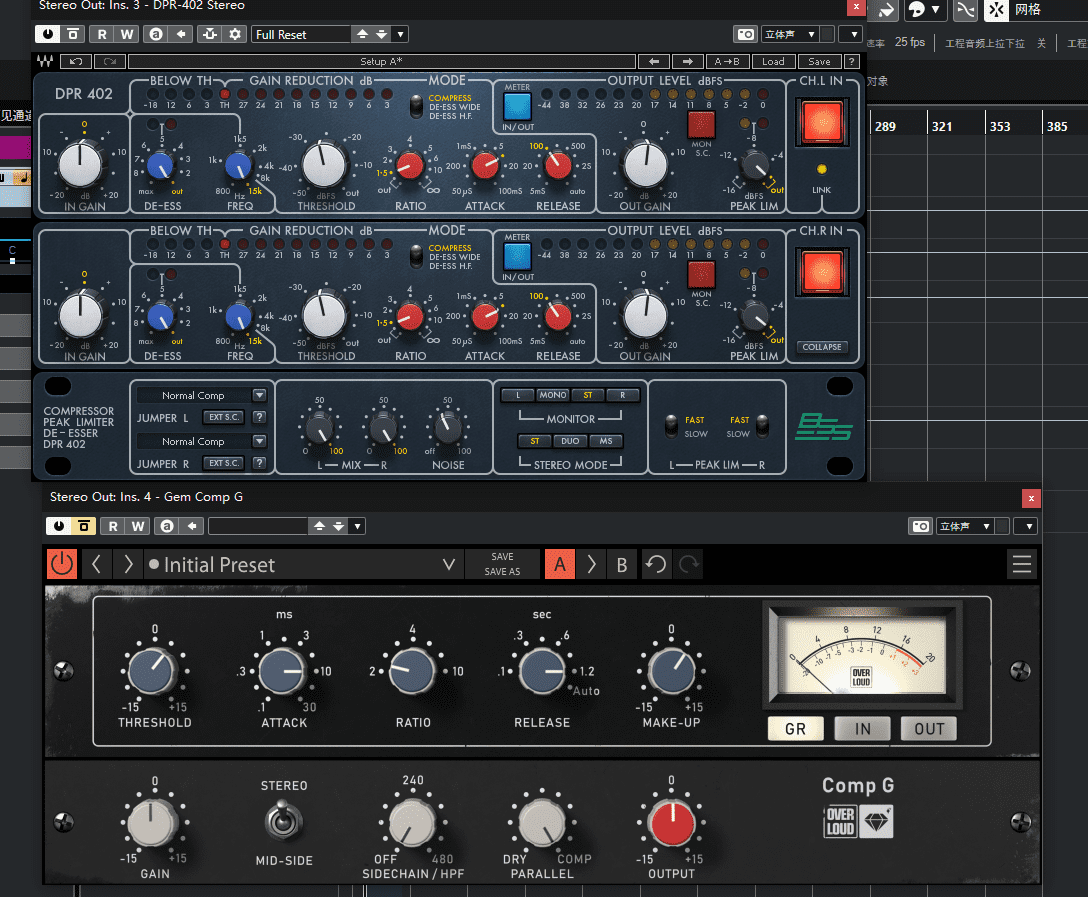Open Gem Comp G hamburger menu
Screen dimensions: 1088x897
(x=1021, y=563)
